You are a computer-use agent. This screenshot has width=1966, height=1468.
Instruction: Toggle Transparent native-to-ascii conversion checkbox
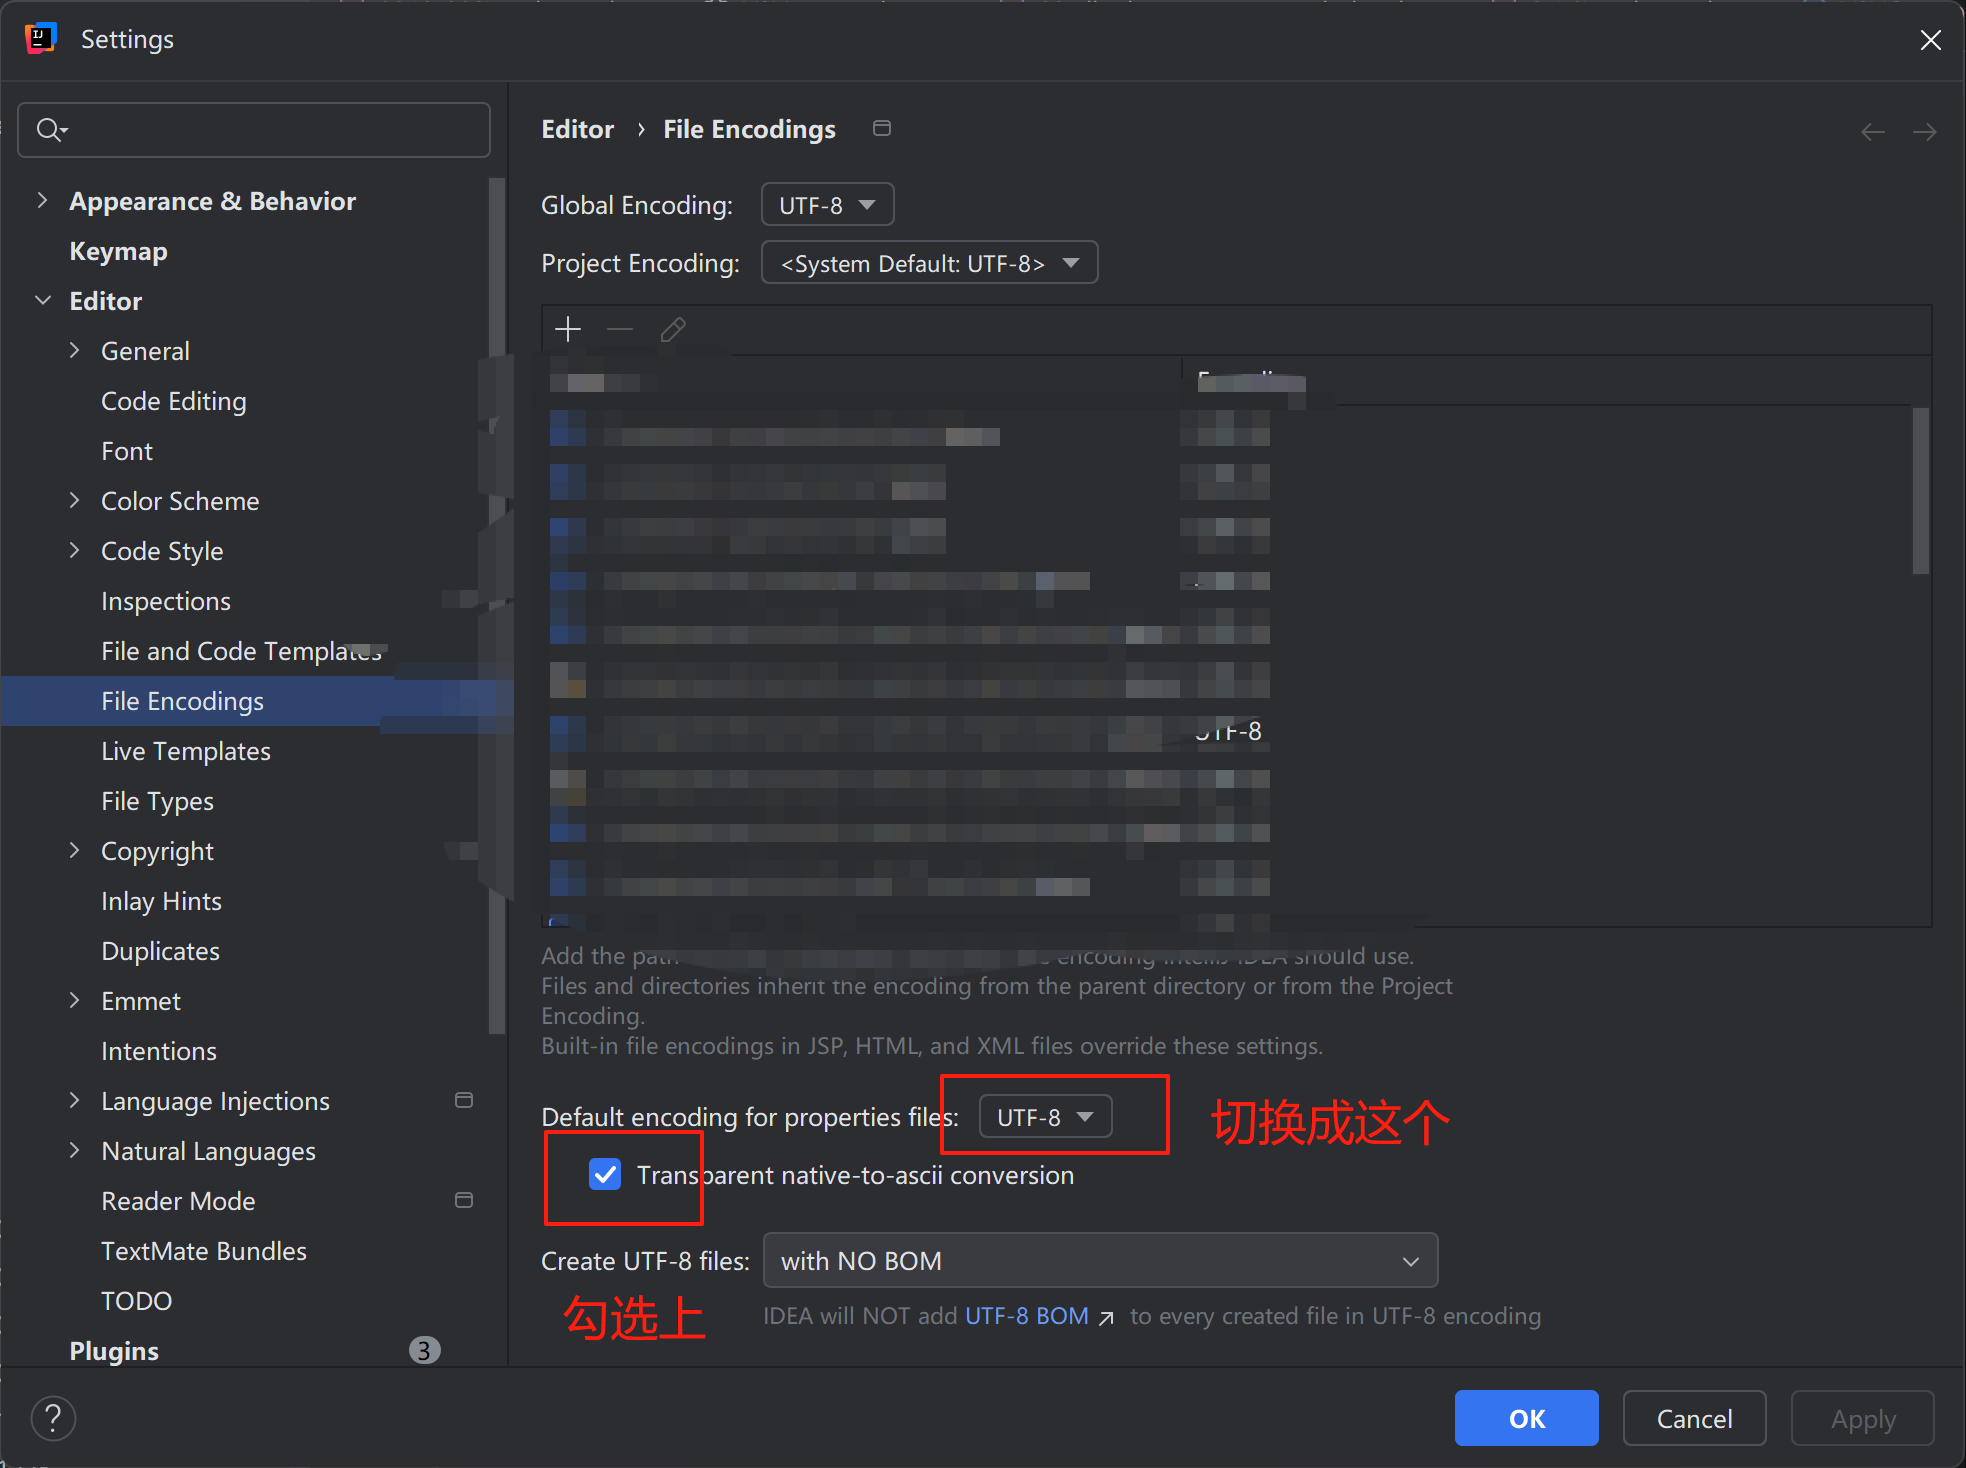point(605,1174)
